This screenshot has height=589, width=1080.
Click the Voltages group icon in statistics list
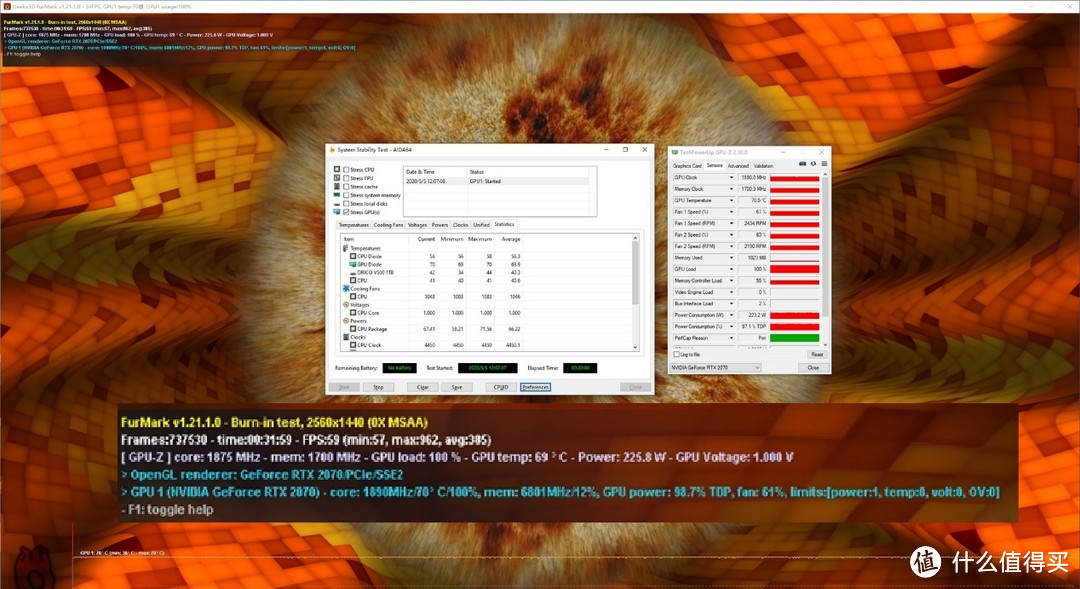tap(346, 304)
